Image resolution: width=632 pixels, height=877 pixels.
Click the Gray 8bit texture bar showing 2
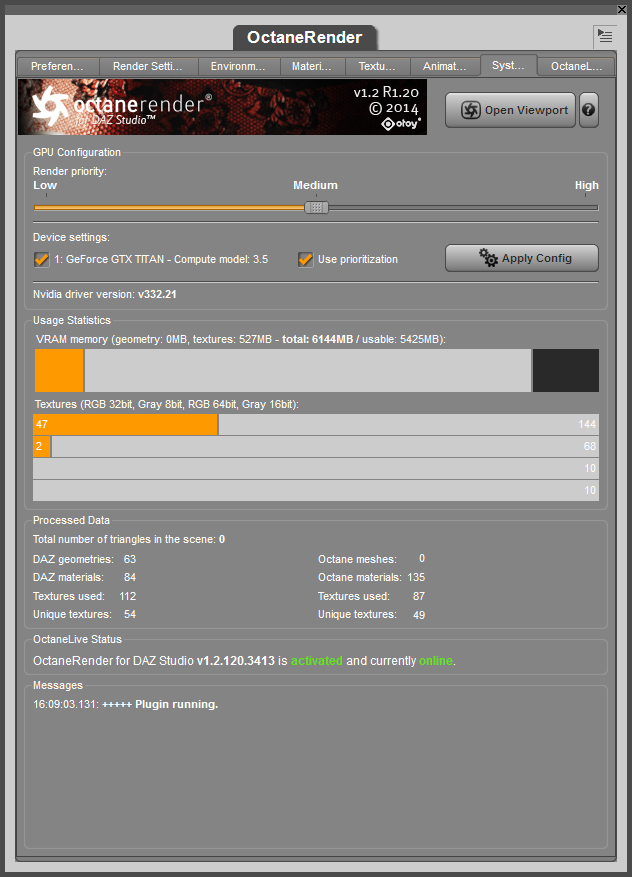[x=316, y=446]
